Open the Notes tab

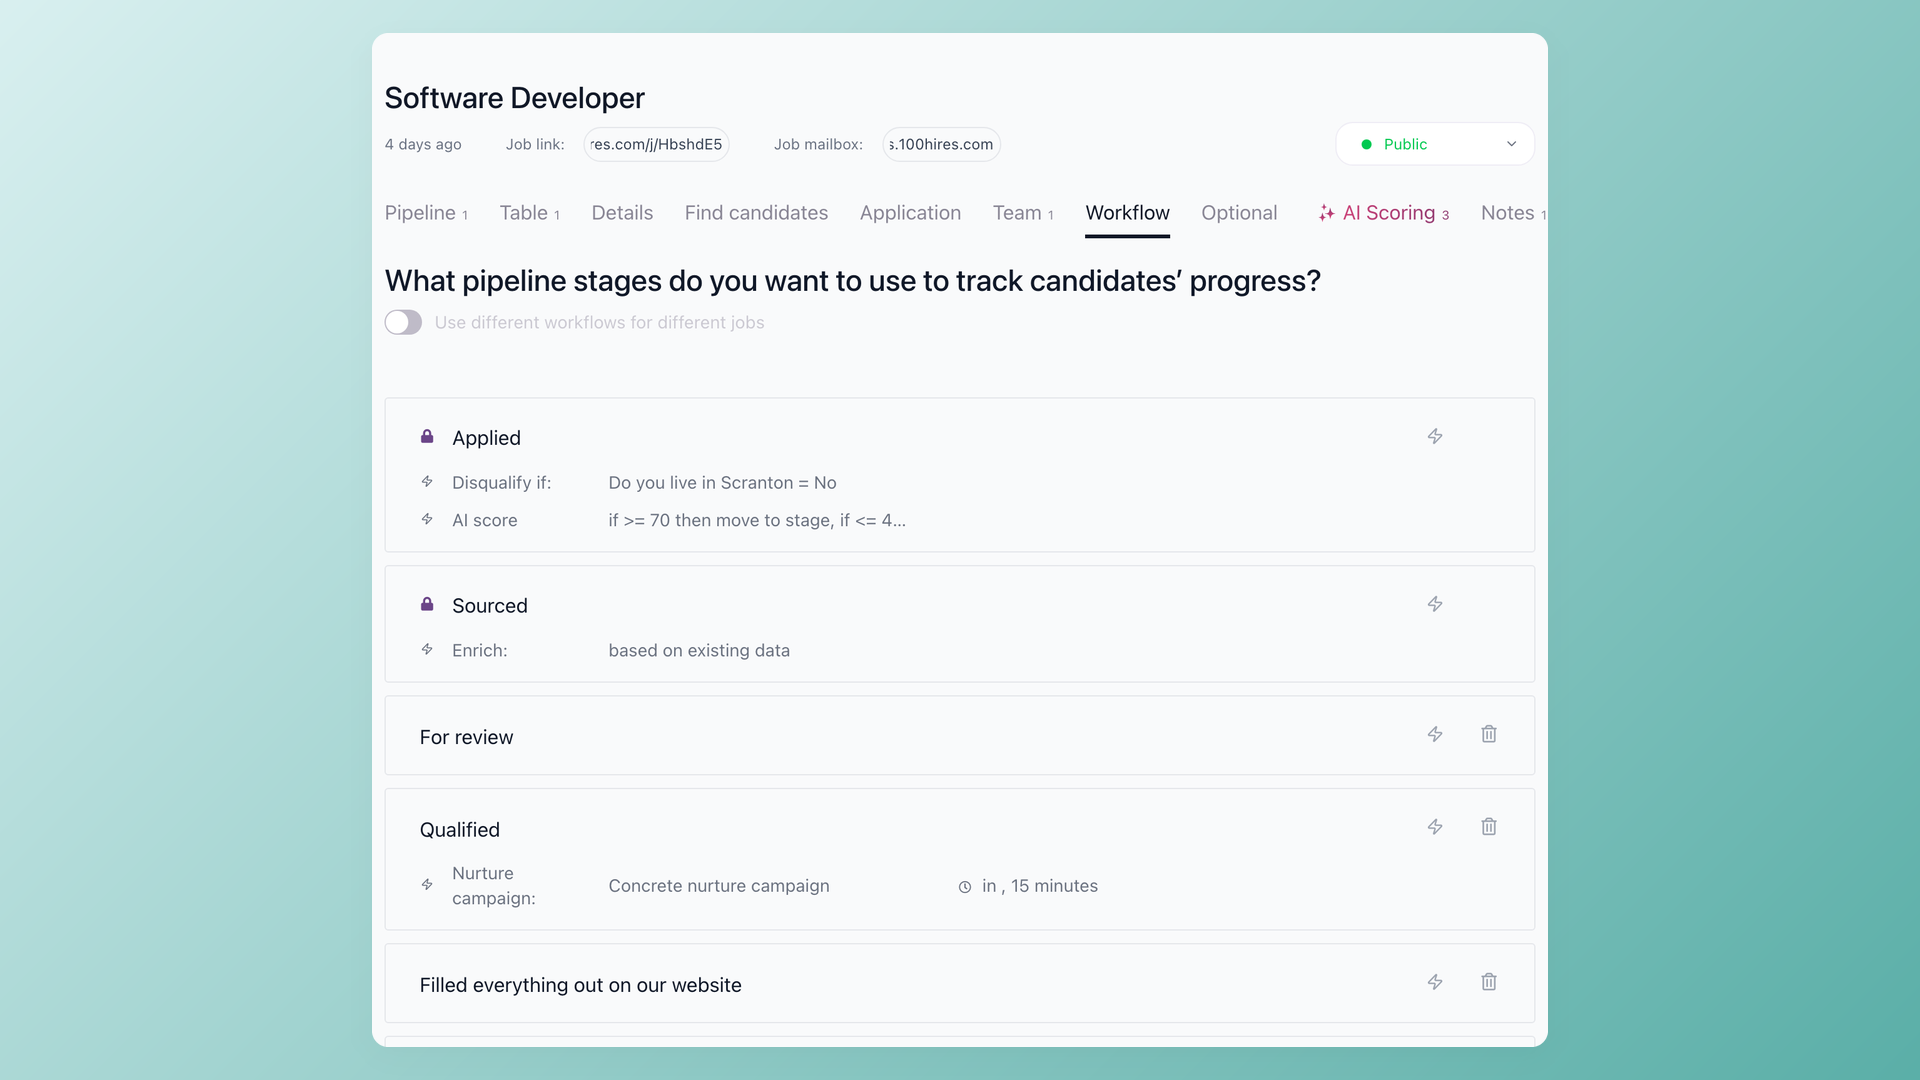[x=1513, y=213]
